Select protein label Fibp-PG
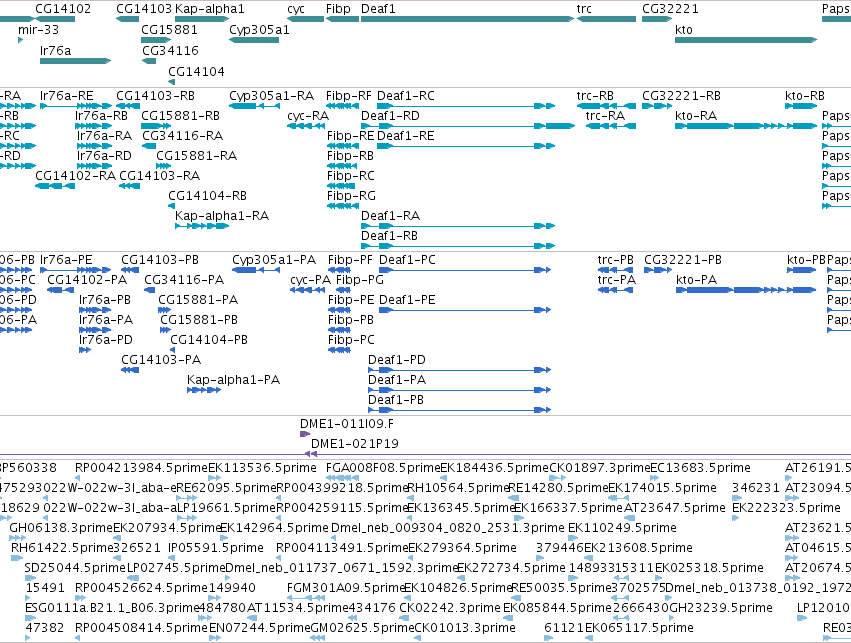The height and width of the screenshot is (643, 851). (x=360, y=280)
